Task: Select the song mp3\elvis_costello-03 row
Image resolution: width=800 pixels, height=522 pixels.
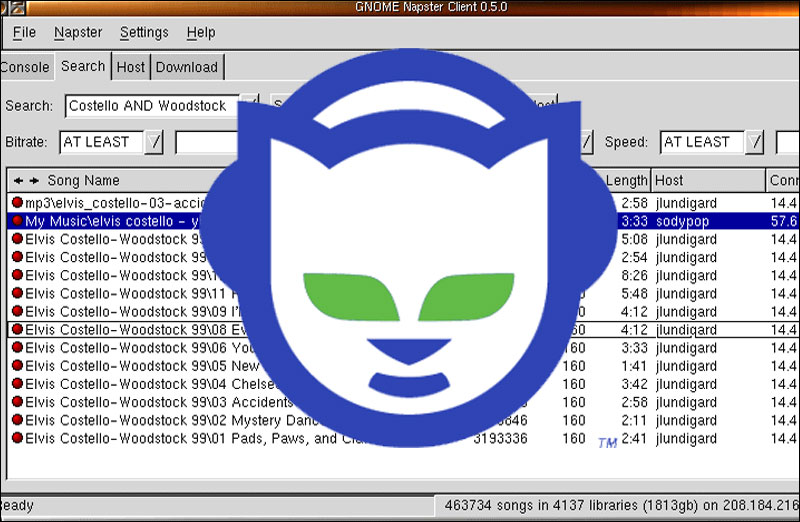Action: tap(404, 203)
